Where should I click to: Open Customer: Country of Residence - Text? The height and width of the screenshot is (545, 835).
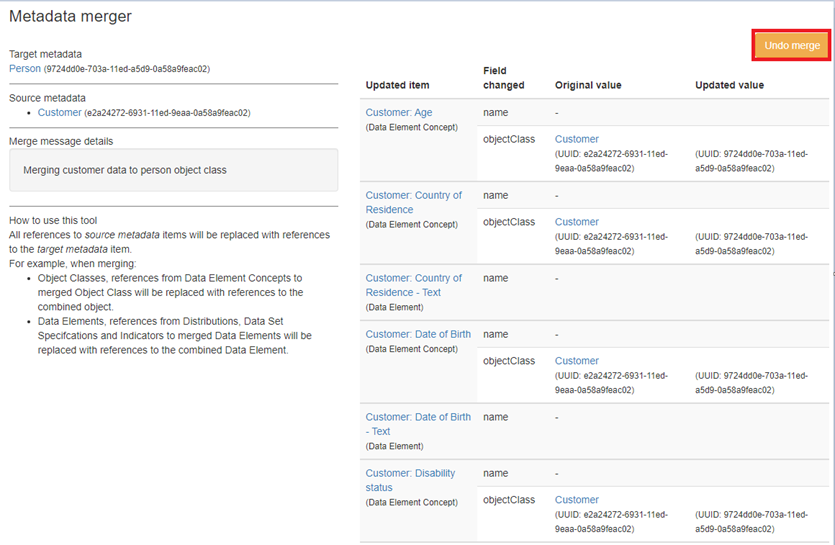point(413,285)
